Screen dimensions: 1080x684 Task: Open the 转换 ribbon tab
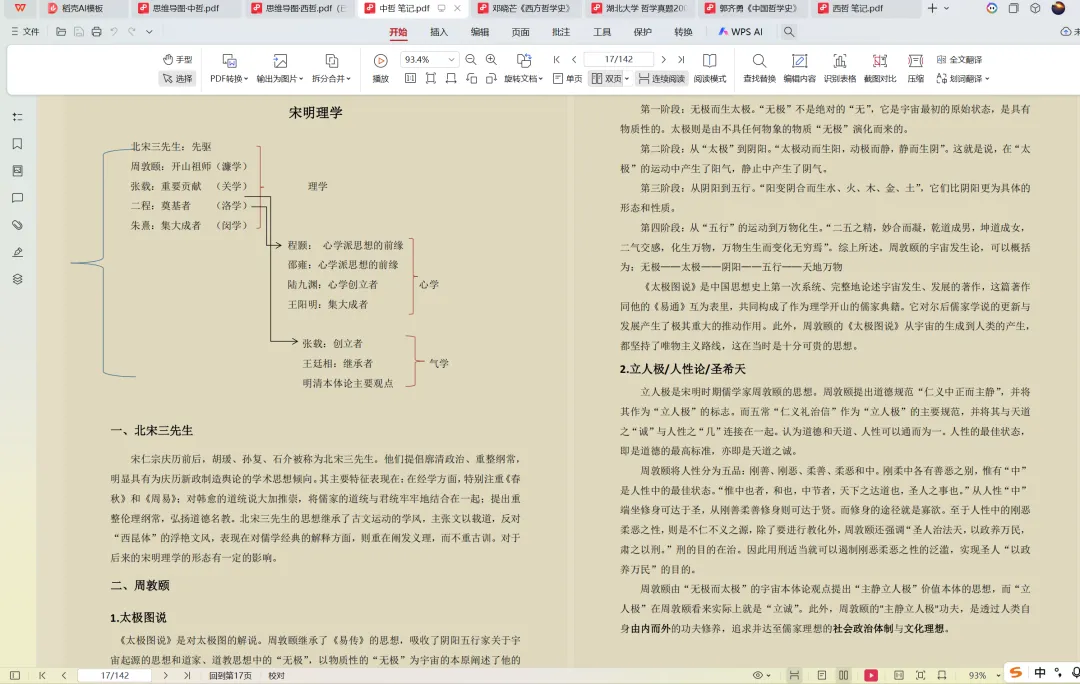(683, 32)
